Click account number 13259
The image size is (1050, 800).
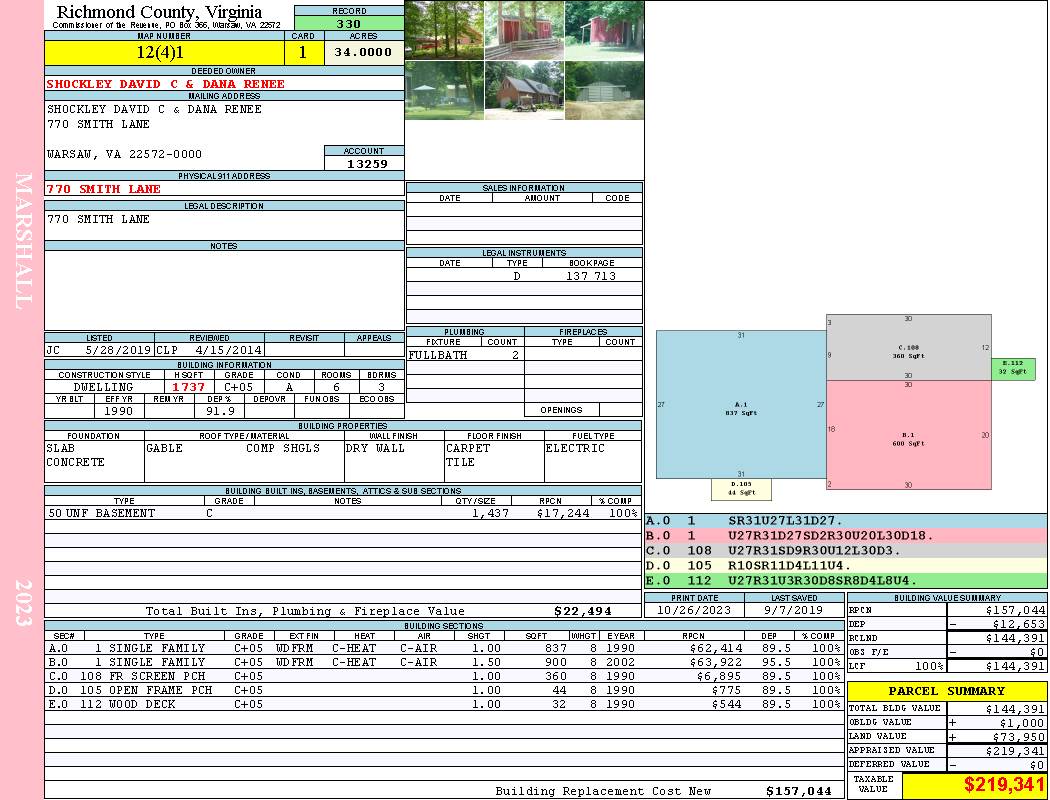[x=367, y=163]
